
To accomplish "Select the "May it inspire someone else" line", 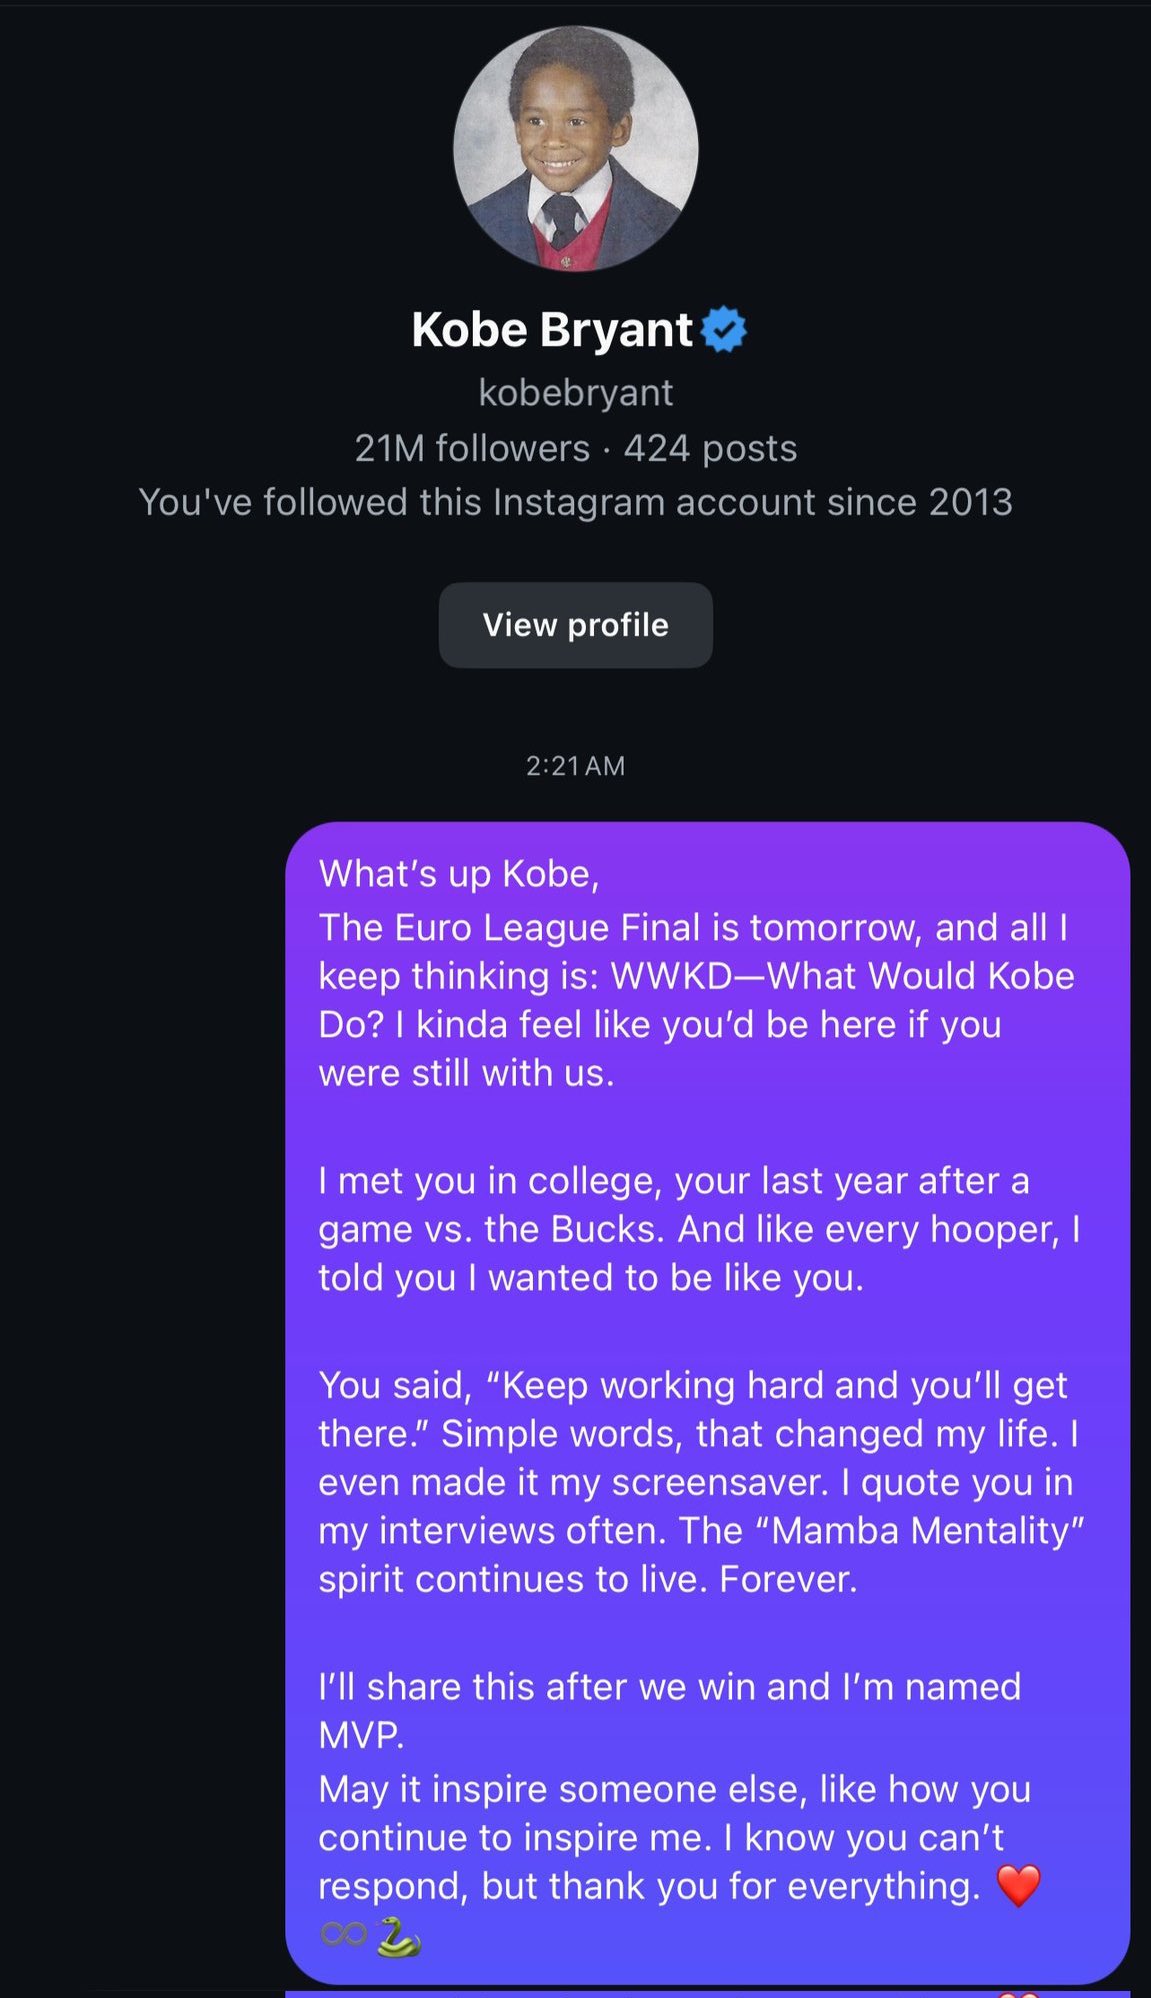I will [674, 1789].
